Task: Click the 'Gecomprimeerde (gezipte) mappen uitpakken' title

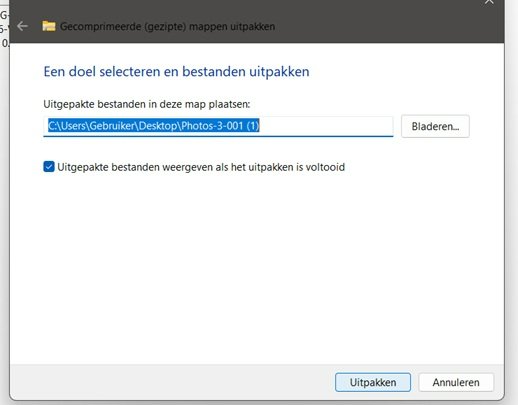Action: click(167, 26)
